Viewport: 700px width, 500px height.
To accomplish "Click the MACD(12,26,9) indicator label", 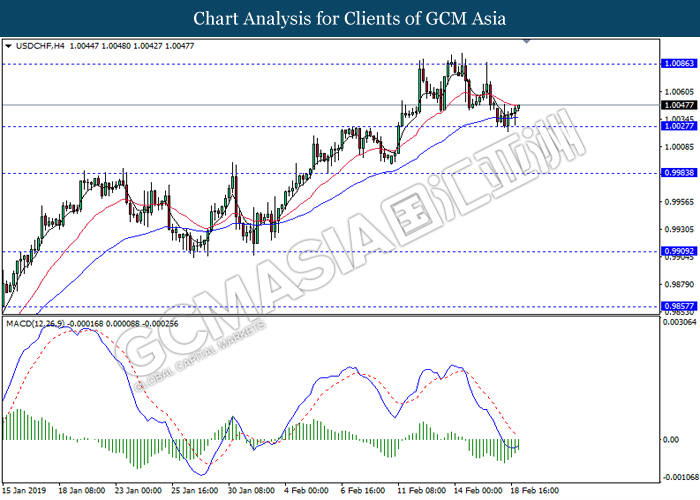I will pyautogui.click(x=35, y=324).
